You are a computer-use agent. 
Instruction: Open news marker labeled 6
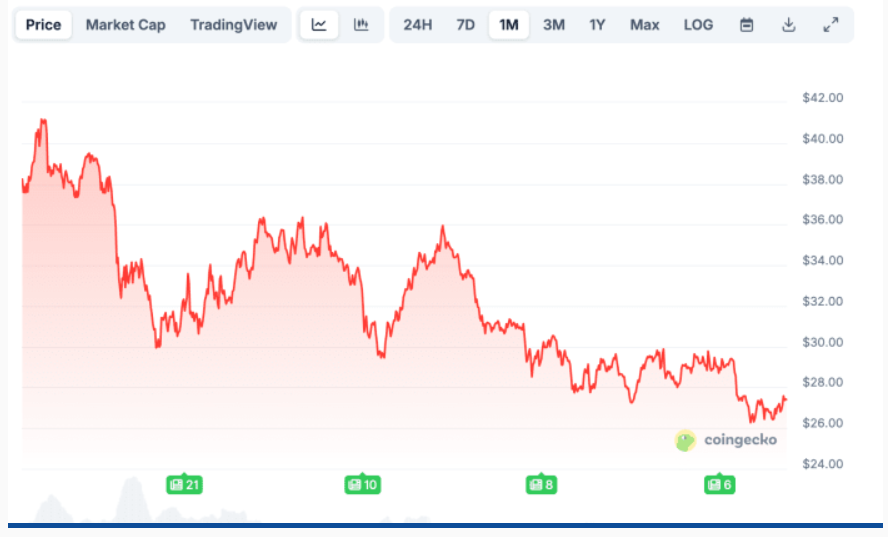pyautogui.click(x=719, y=485)
